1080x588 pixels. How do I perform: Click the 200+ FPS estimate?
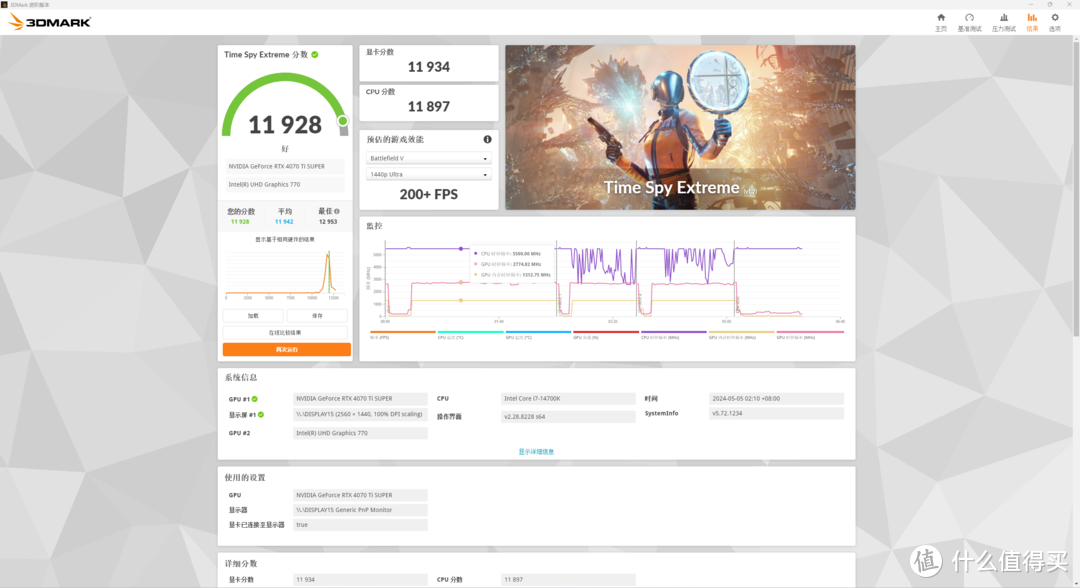click(428, 194)
